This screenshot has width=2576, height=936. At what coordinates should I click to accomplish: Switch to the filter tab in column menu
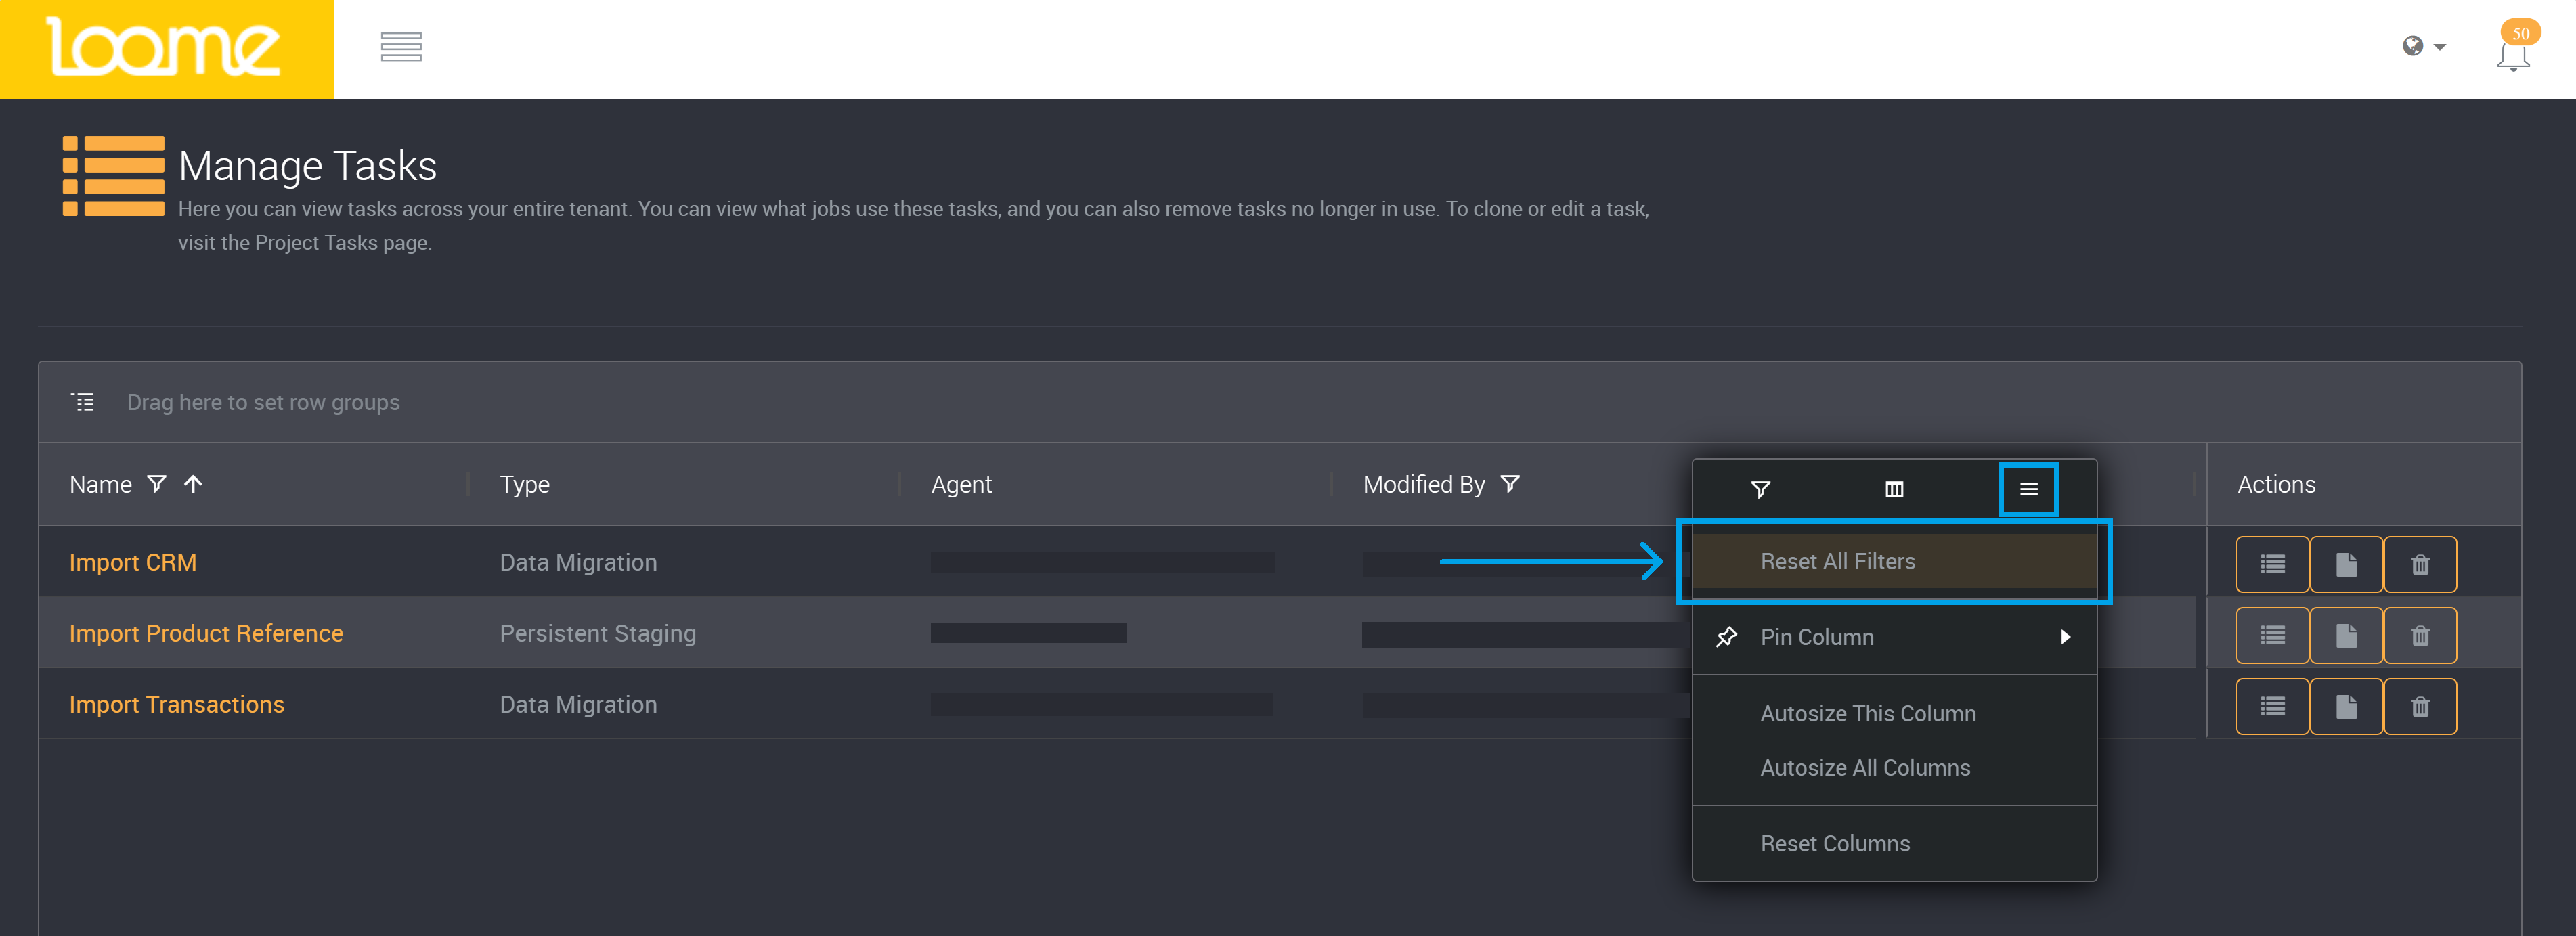pos(1760,489)
